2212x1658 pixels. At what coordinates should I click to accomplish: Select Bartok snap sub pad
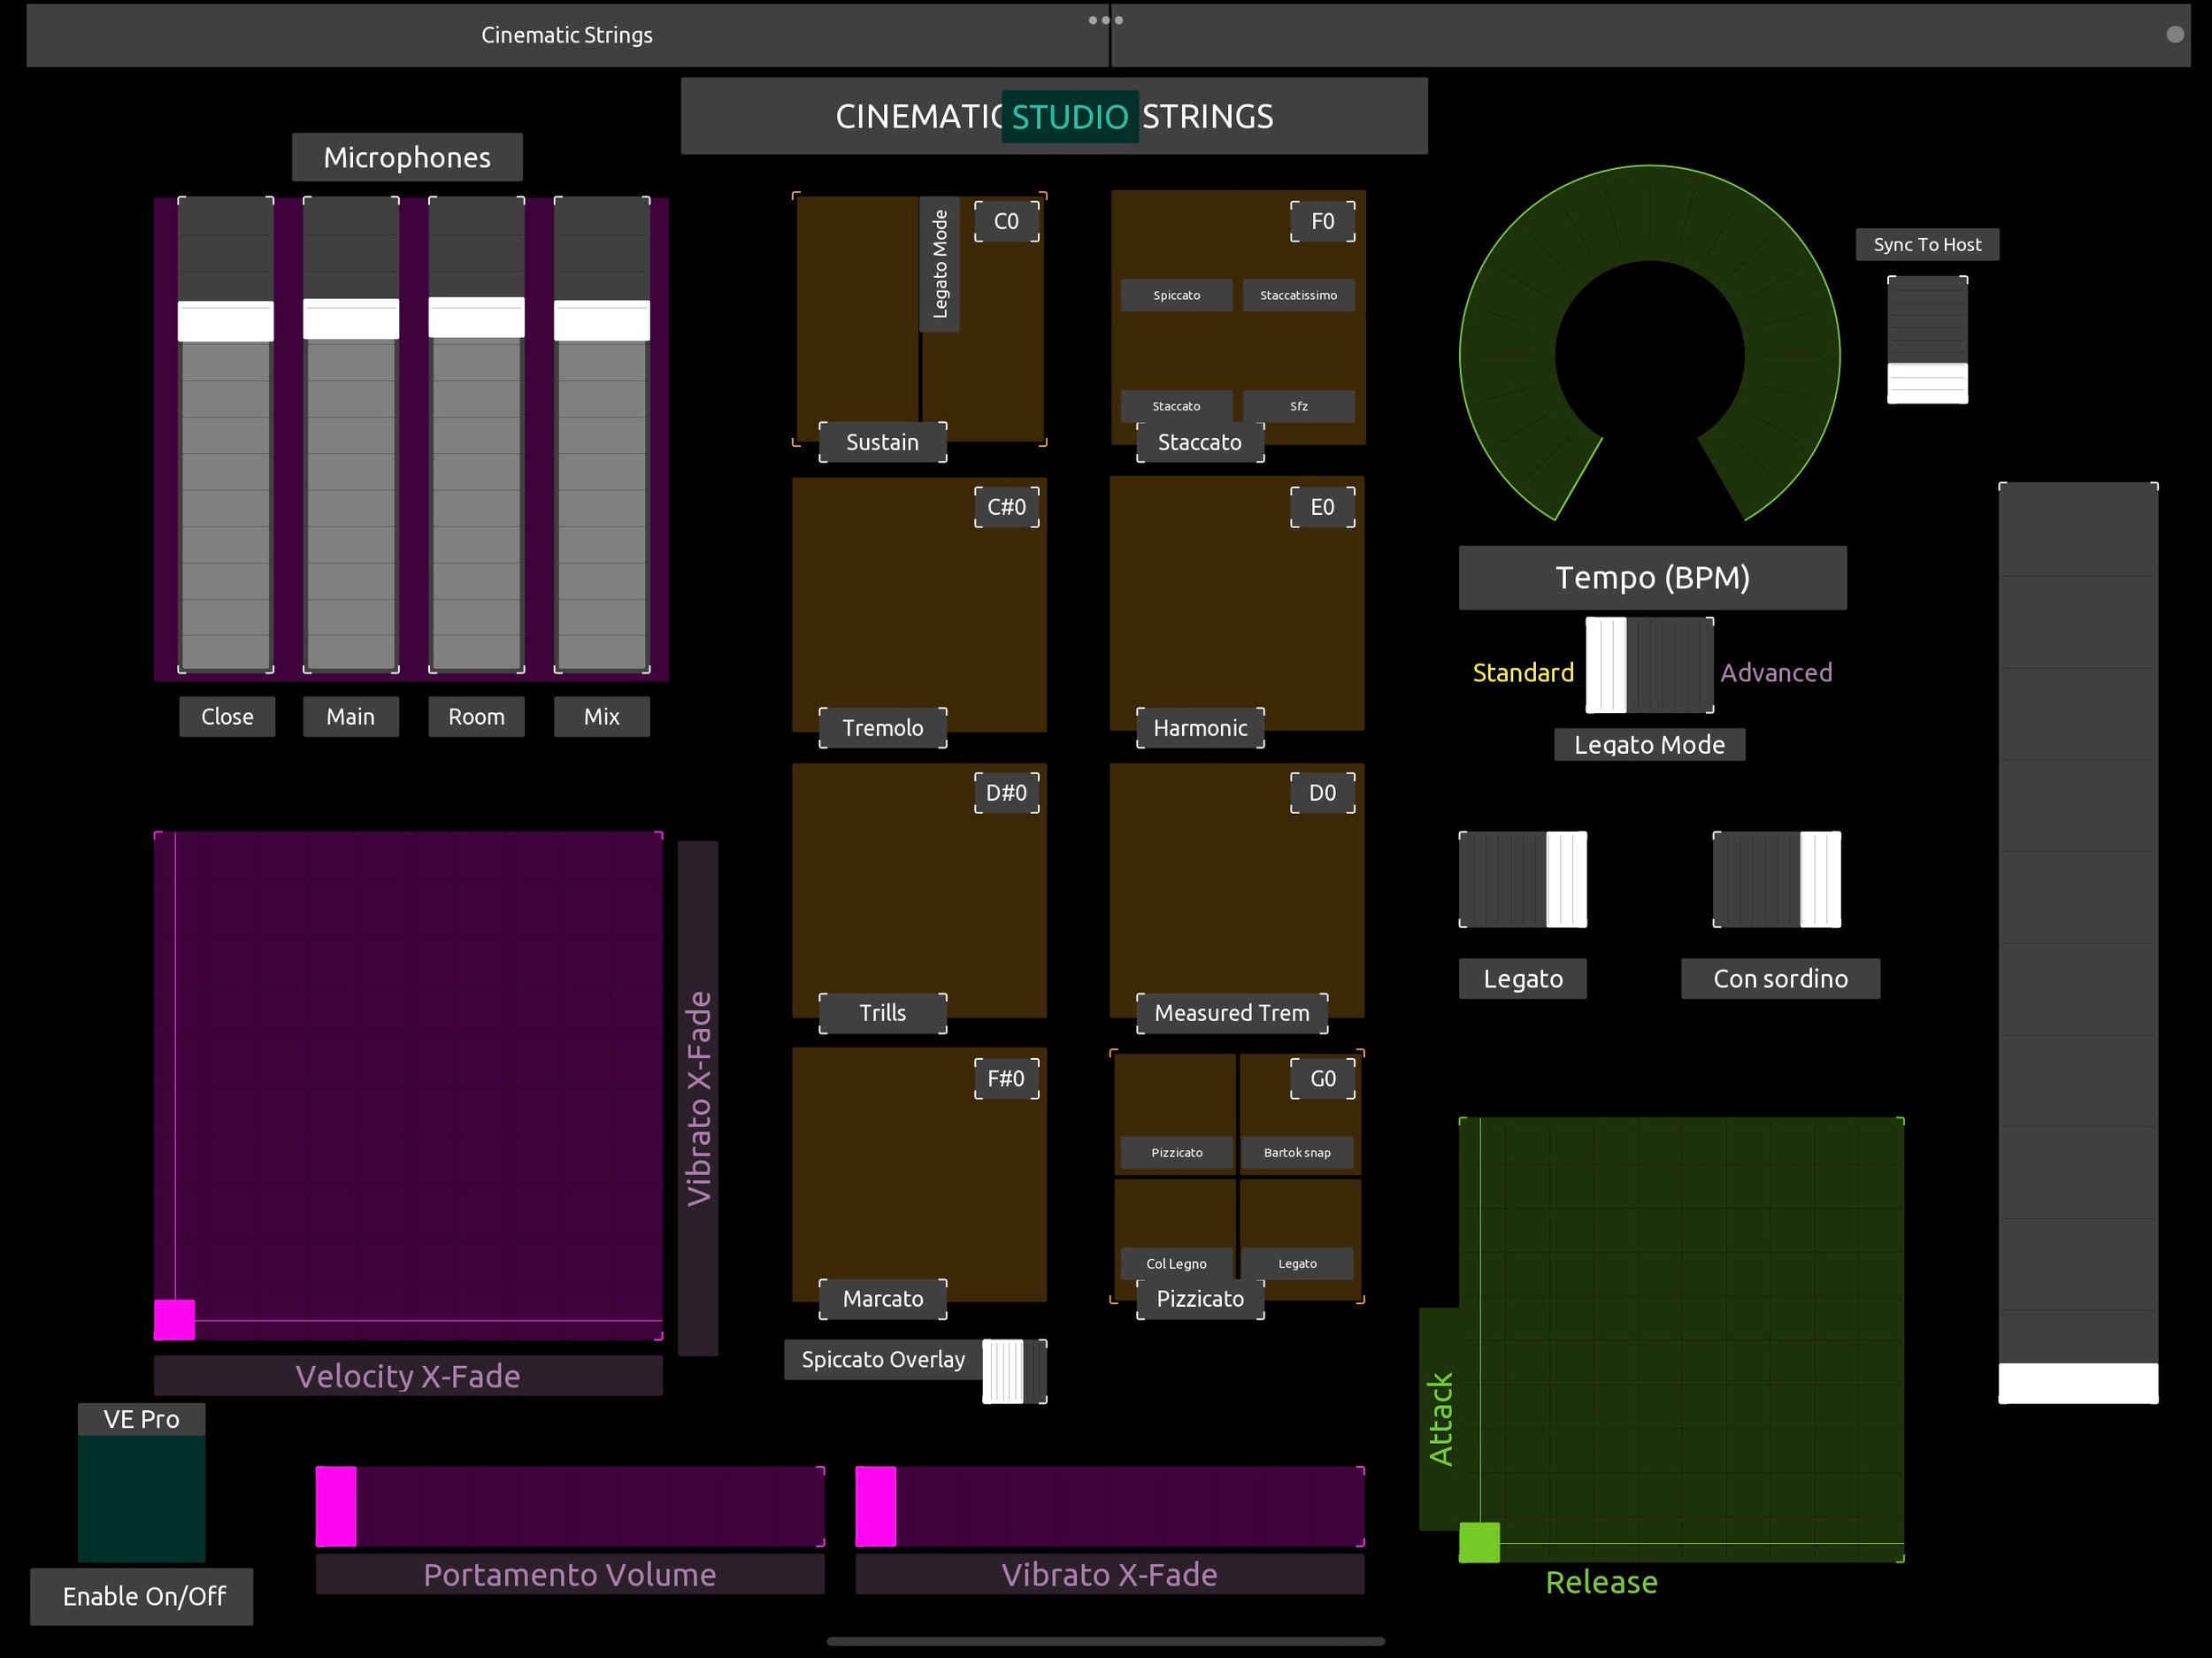pyautogui.click(x=1300, y=1113)
